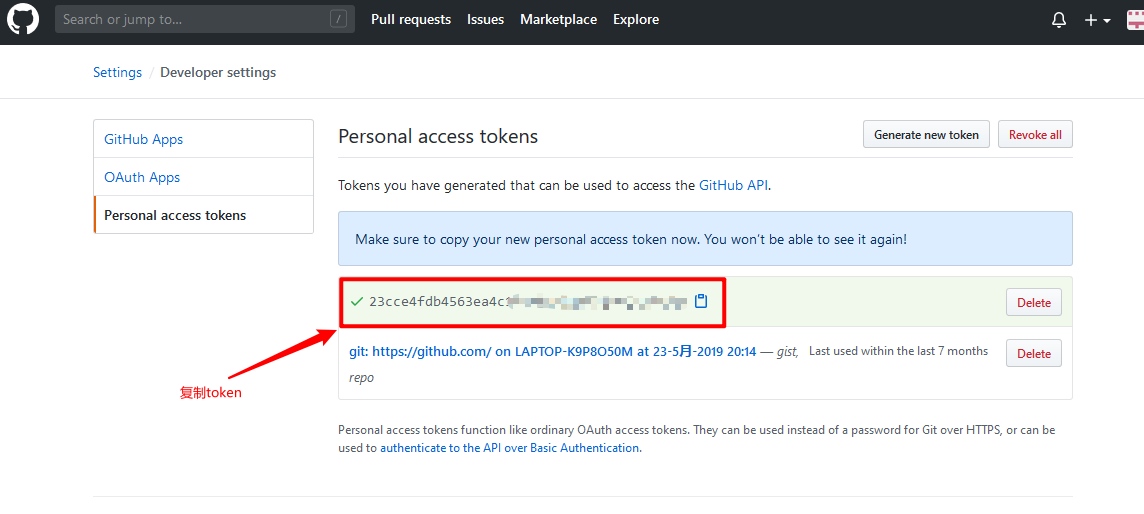Click the GitHub Octocat logo

22,19
